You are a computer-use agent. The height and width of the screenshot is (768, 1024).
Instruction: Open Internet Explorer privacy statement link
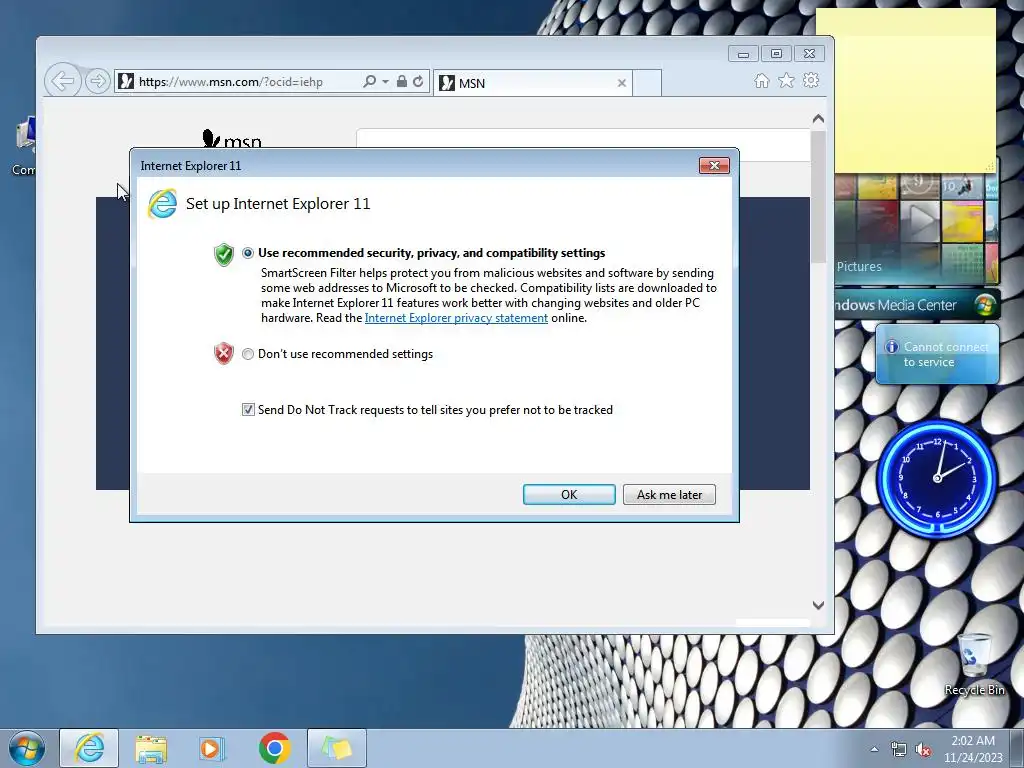(x=456, y=318)
